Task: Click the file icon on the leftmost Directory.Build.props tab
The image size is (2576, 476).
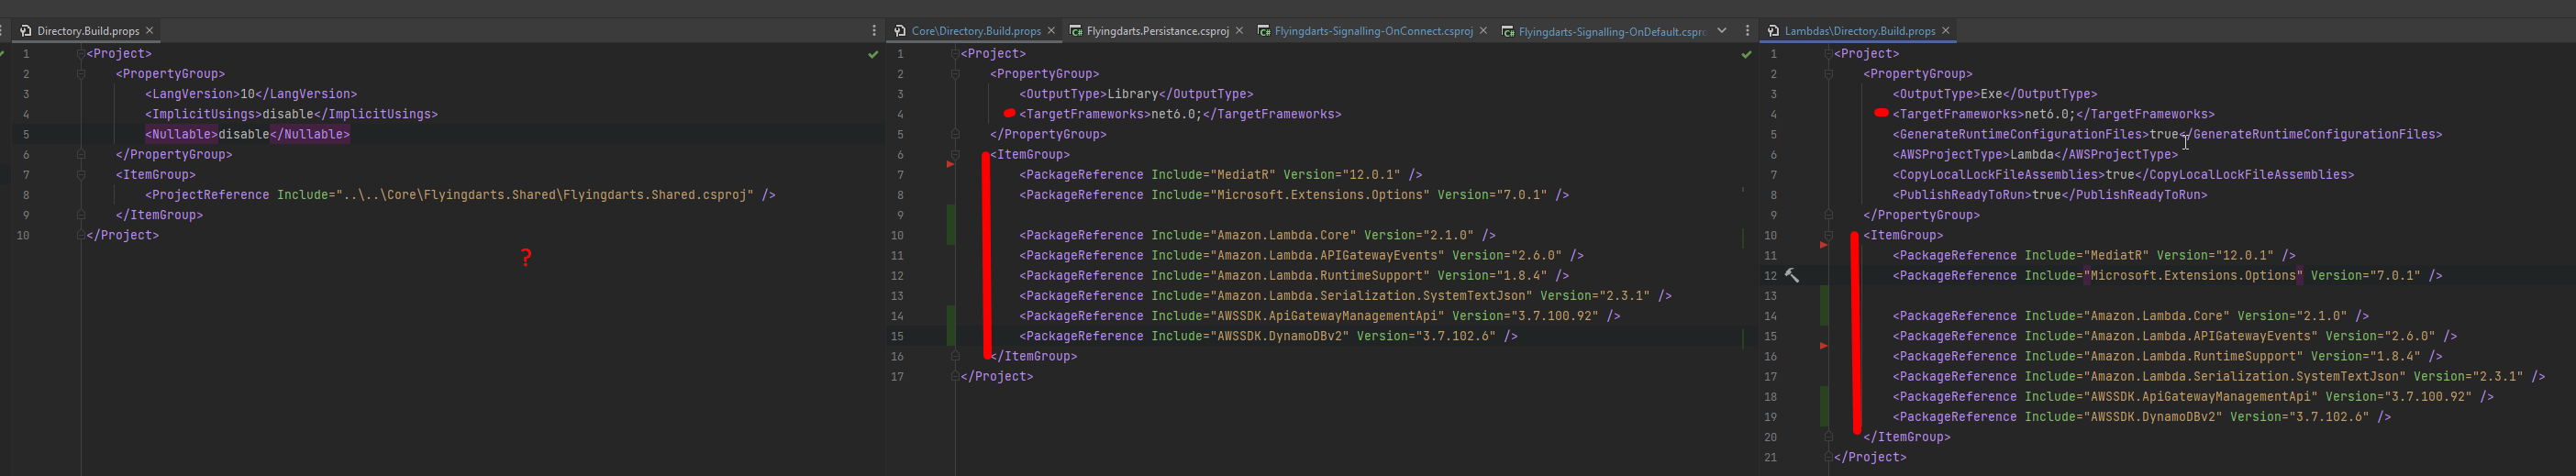Action: (26, 31)
